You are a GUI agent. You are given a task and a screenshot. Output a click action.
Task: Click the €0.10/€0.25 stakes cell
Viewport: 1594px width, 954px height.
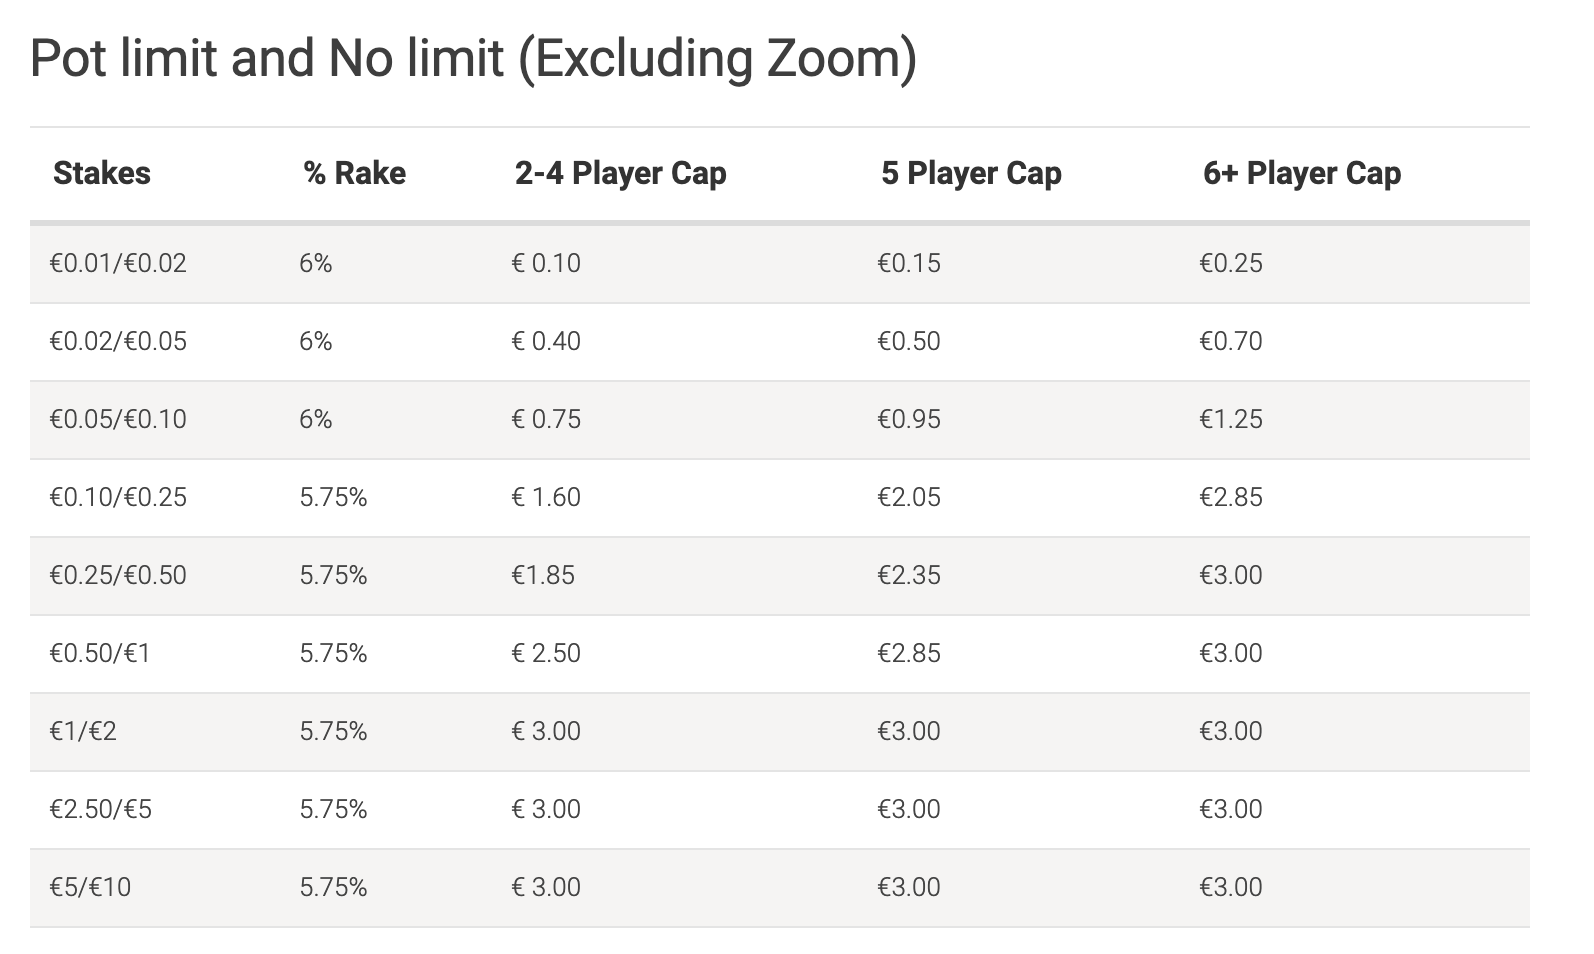click(118, 497)
